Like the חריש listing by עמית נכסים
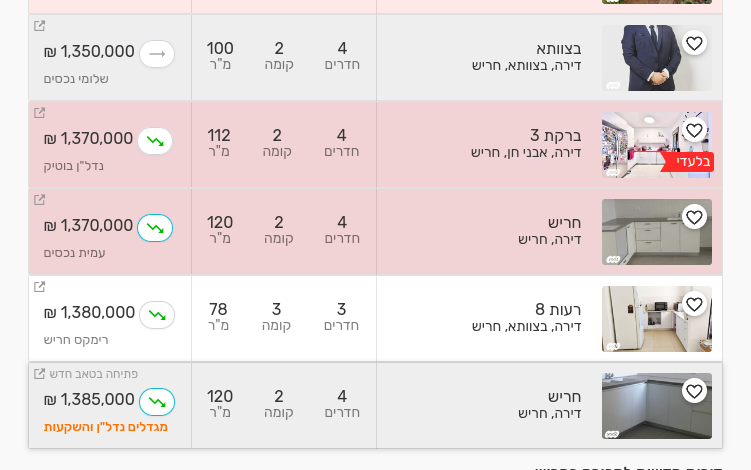This screenshot has height=470, width=751. (694, 217)
